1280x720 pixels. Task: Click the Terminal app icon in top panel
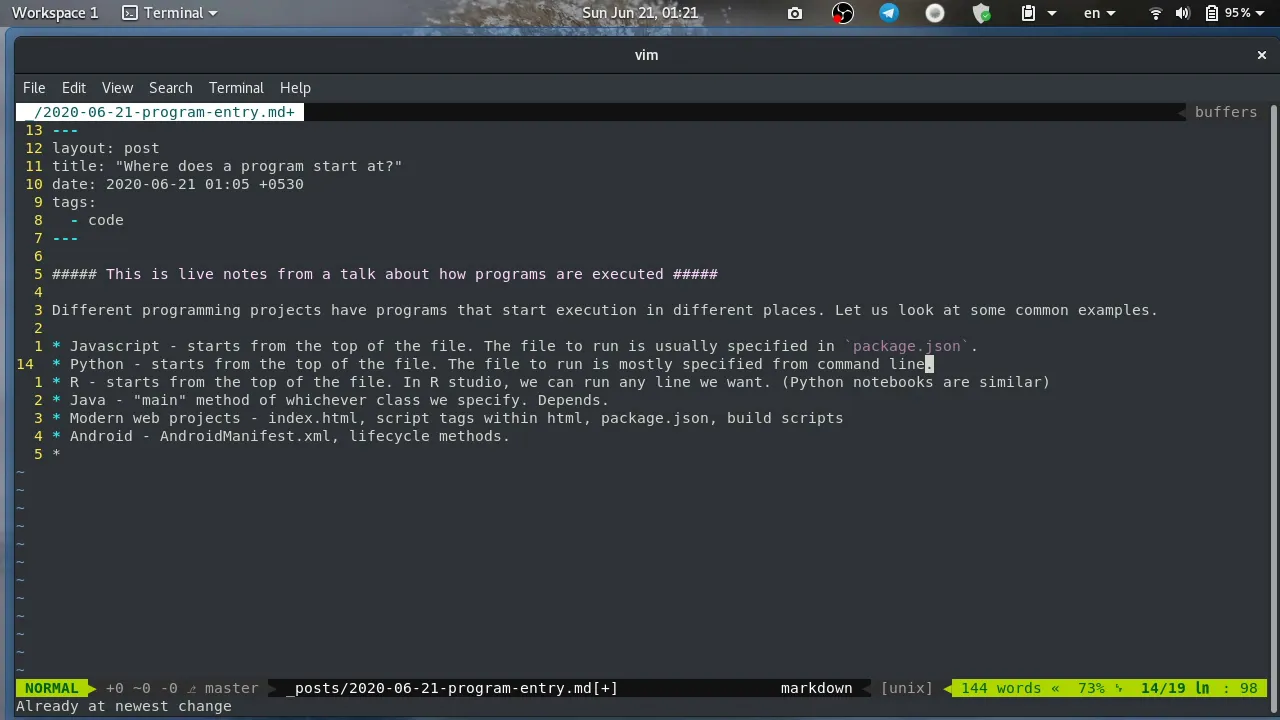130,13
